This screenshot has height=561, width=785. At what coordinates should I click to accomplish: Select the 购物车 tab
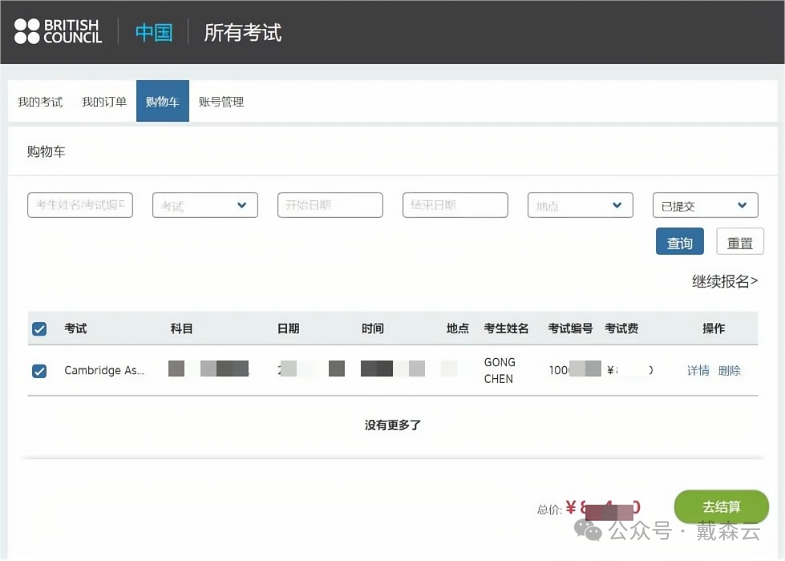click(x=162, y=101)
